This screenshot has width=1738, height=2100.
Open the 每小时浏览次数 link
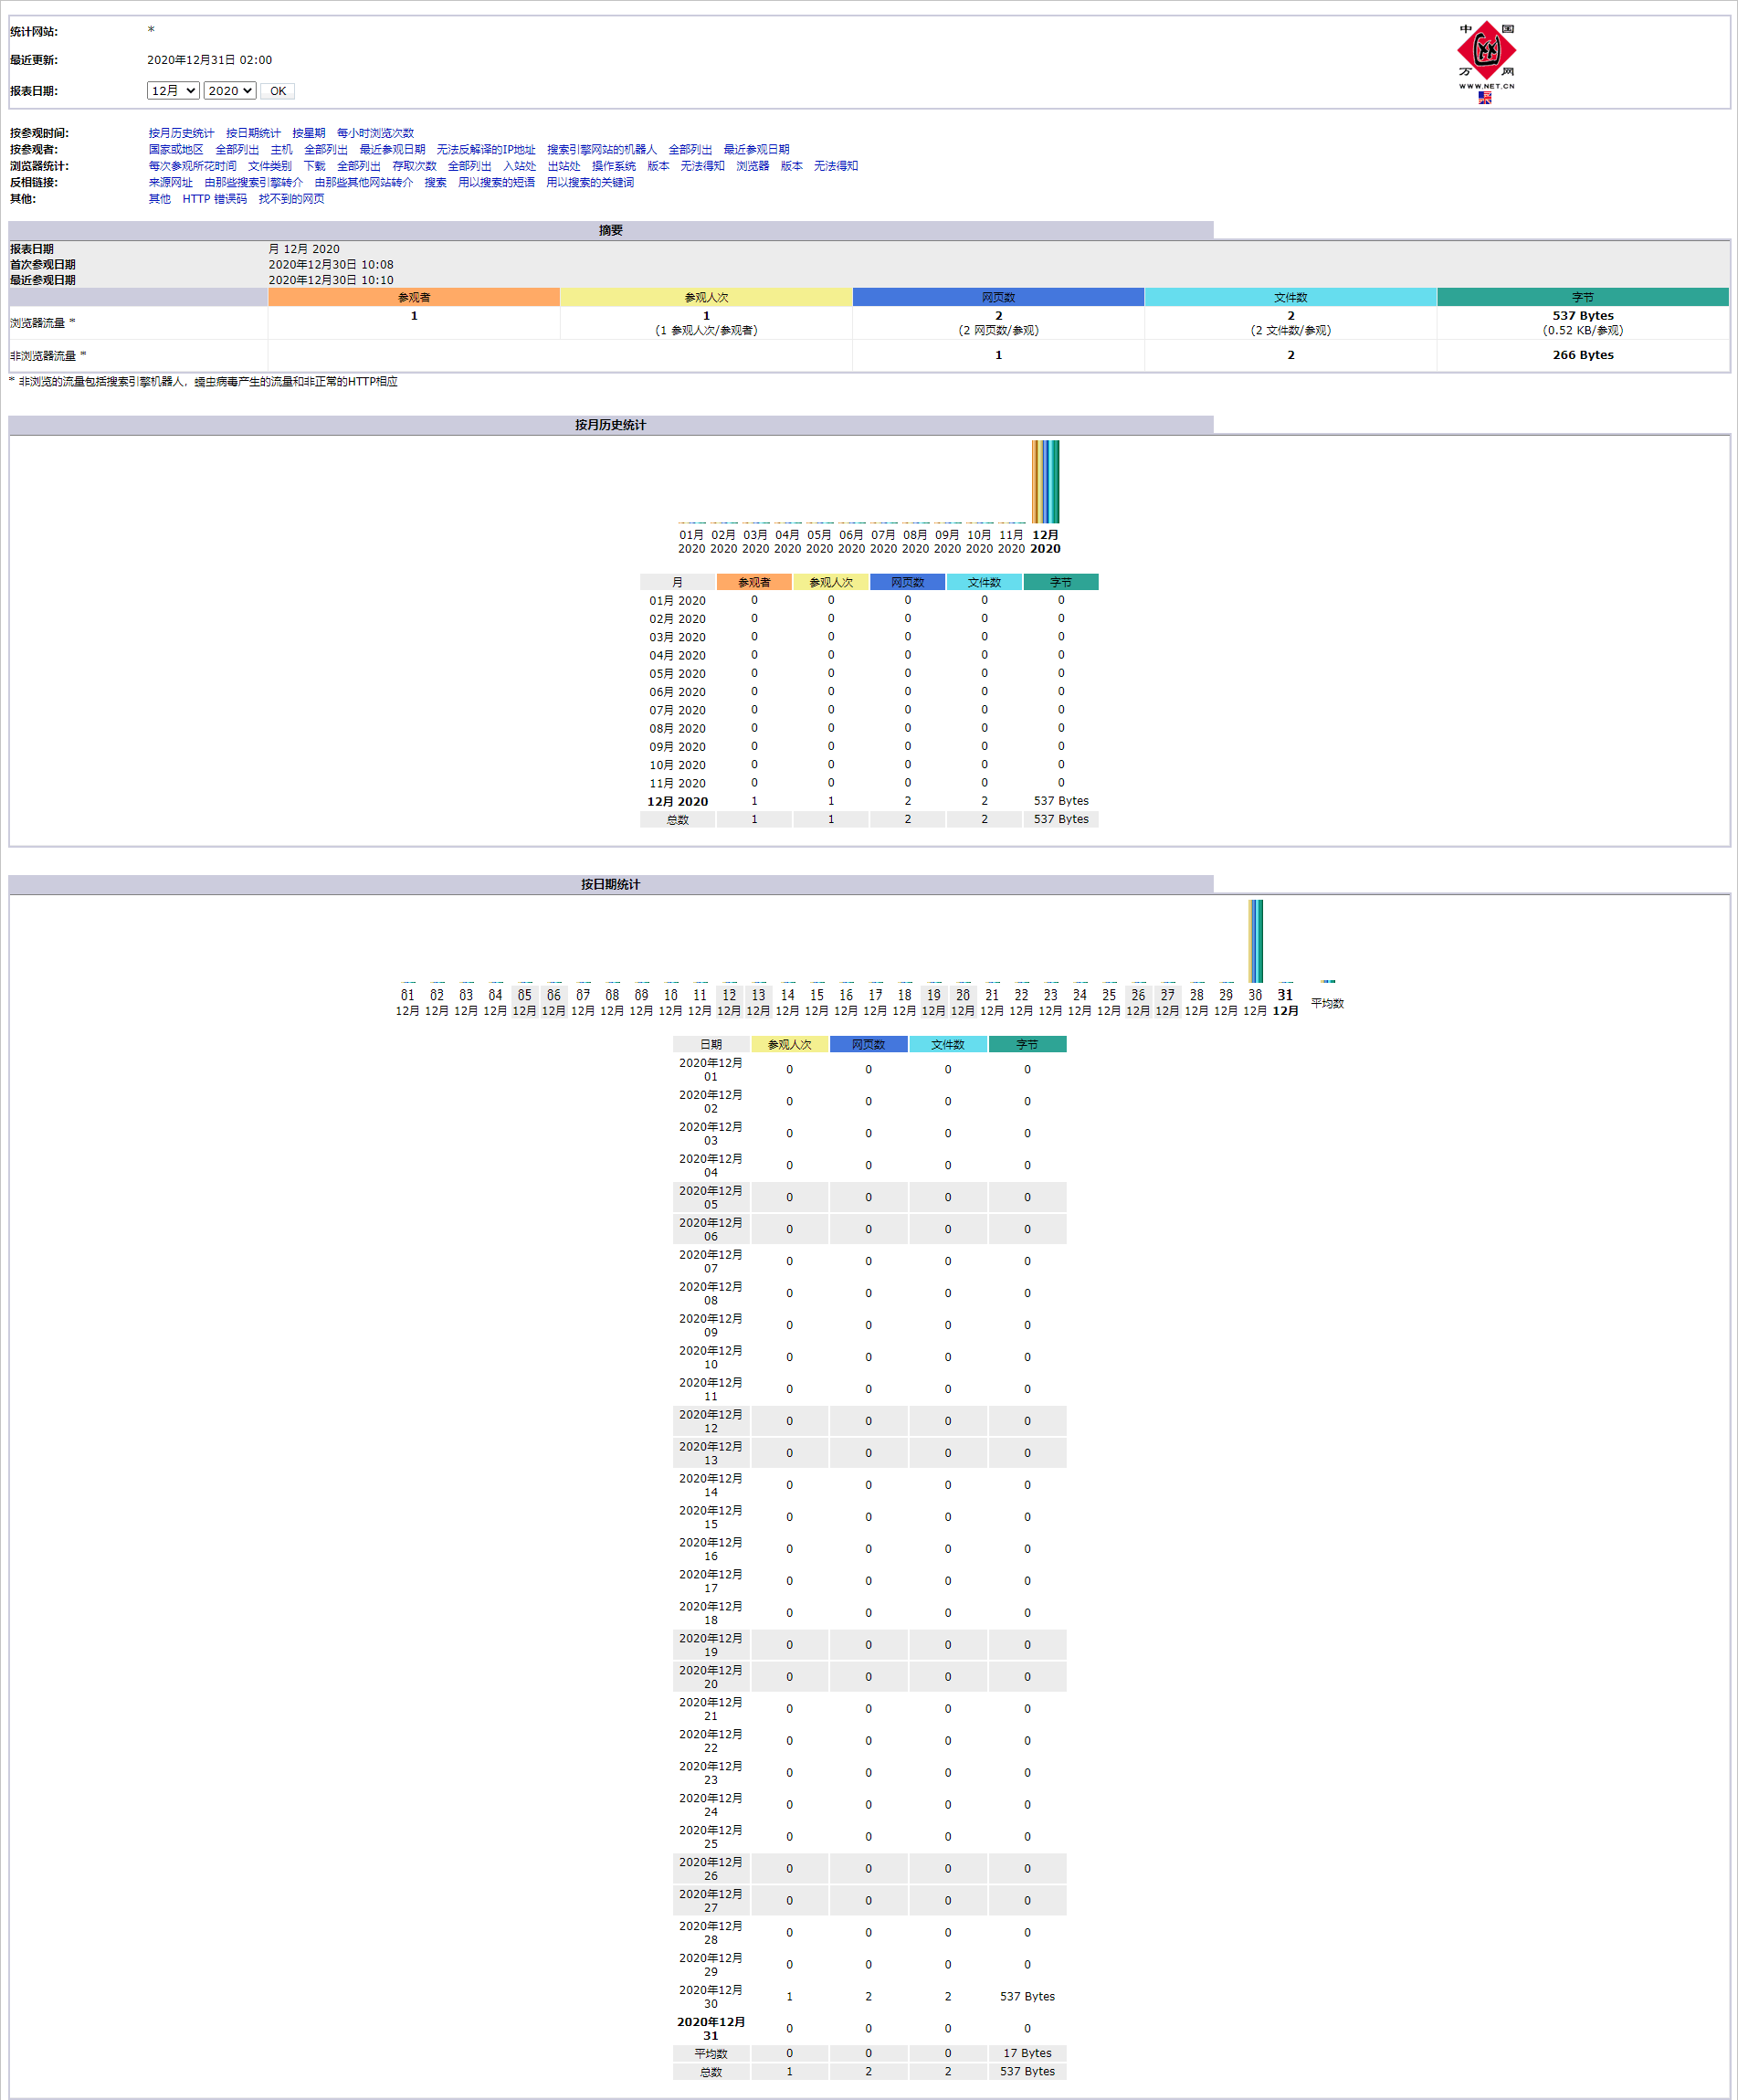tap(375, 133)
